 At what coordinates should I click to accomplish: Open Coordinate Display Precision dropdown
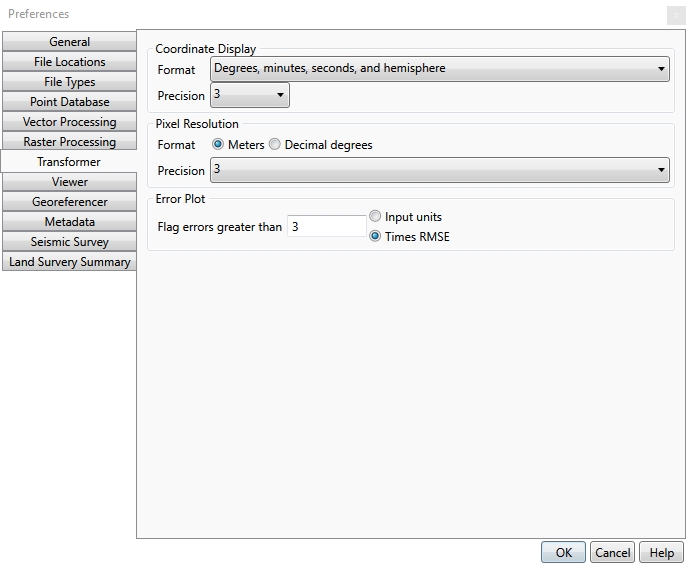coord(249,95)
